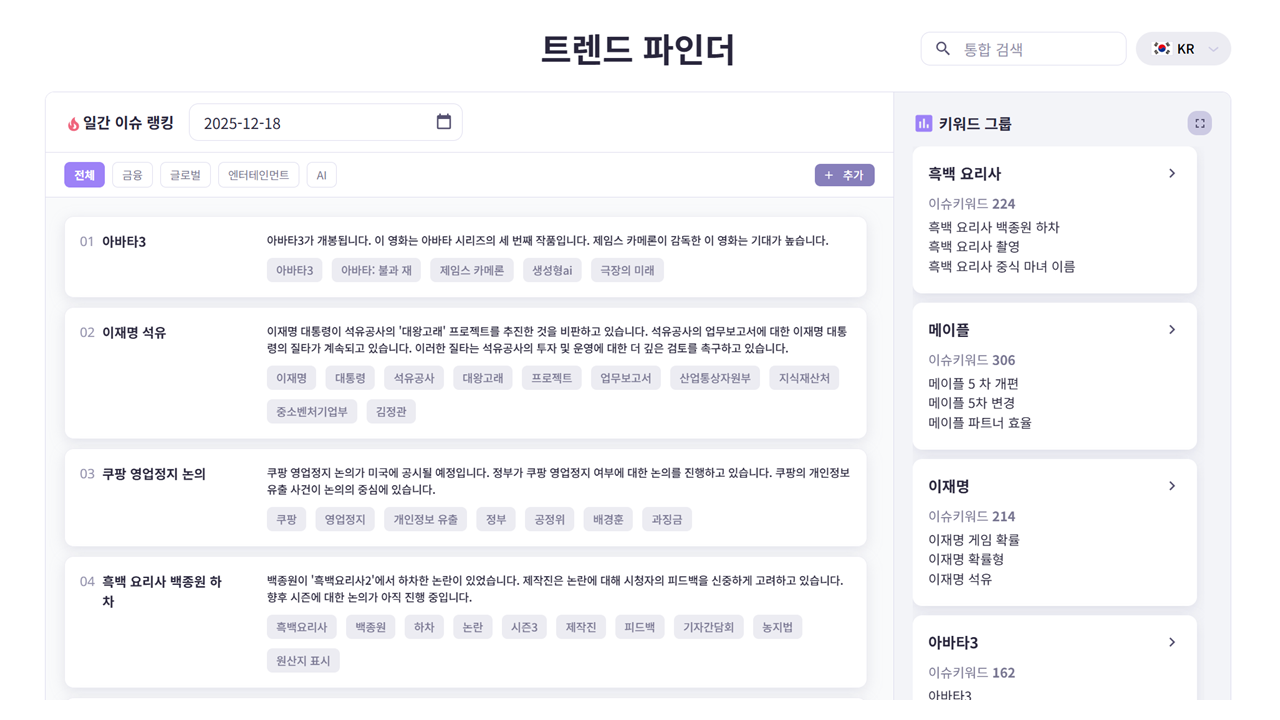
Task: Open the calendar date picker icon
Action: (x=444, y=122)
